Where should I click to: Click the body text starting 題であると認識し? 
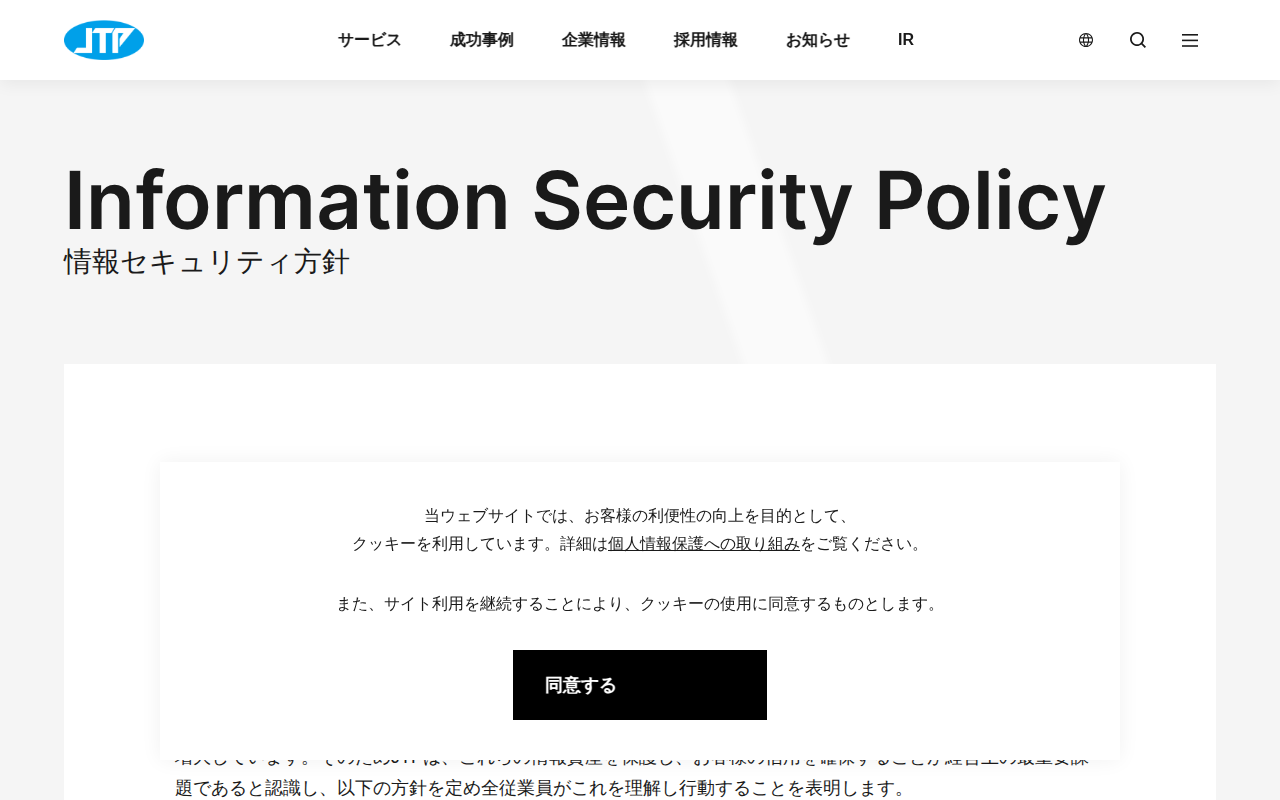(x=540, y=788)
